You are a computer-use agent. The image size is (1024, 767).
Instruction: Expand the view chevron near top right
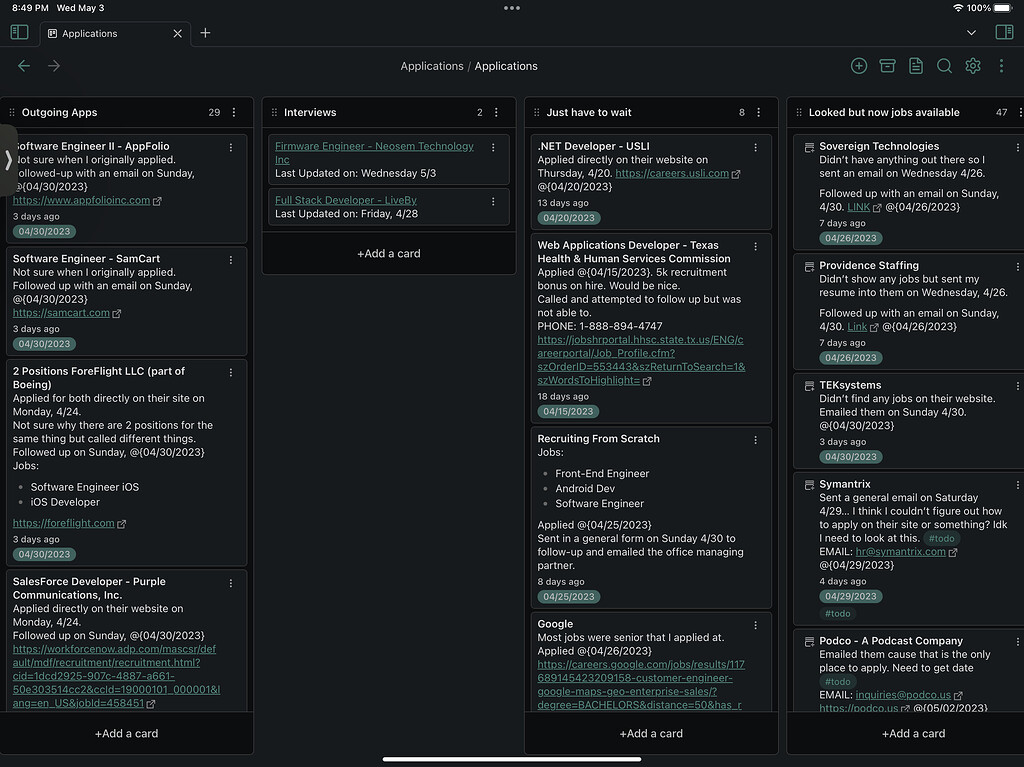tap(970, 32)
